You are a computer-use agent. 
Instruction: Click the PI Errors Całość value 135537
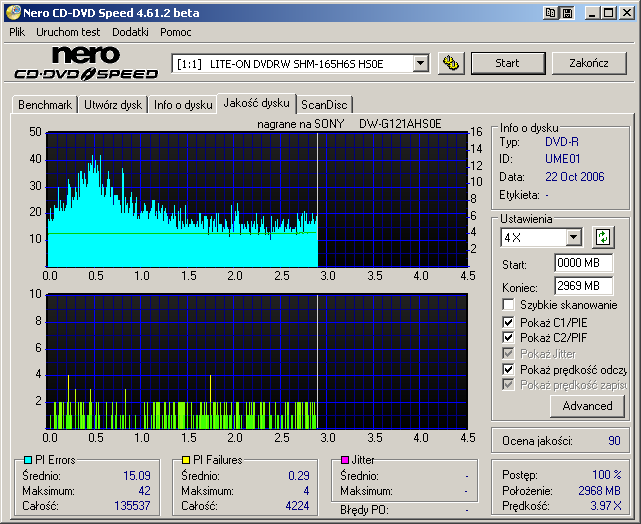[132, 506]
